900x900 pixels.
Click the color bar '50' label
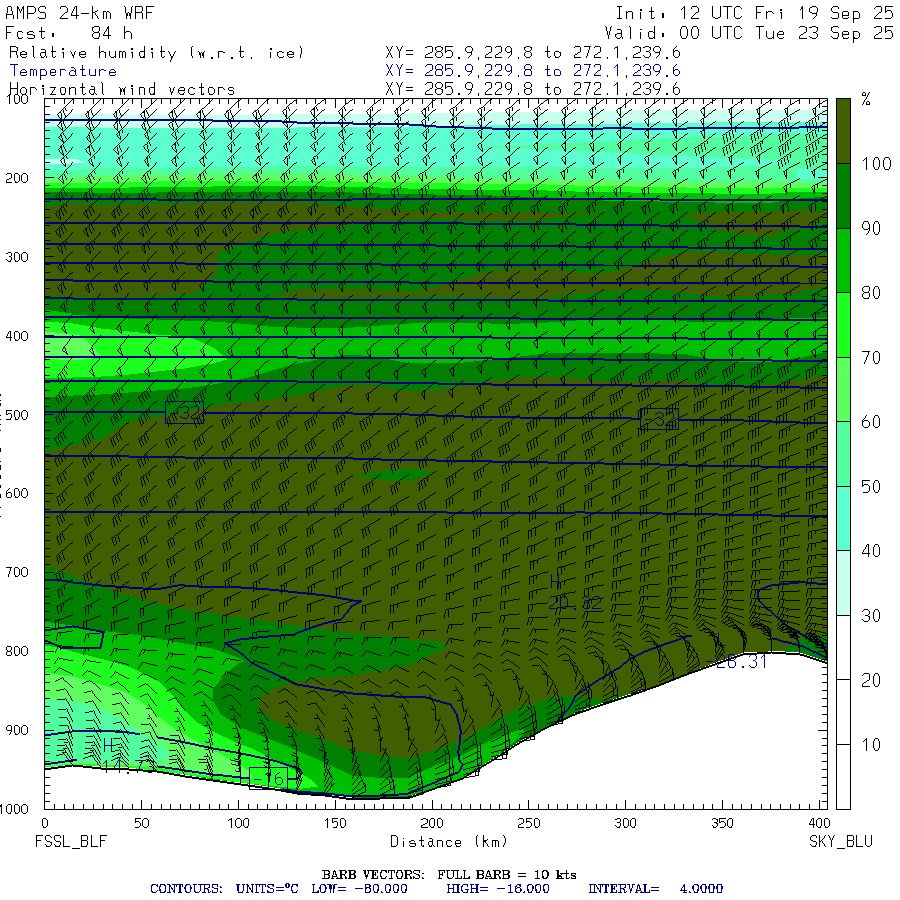click(871, 487)
